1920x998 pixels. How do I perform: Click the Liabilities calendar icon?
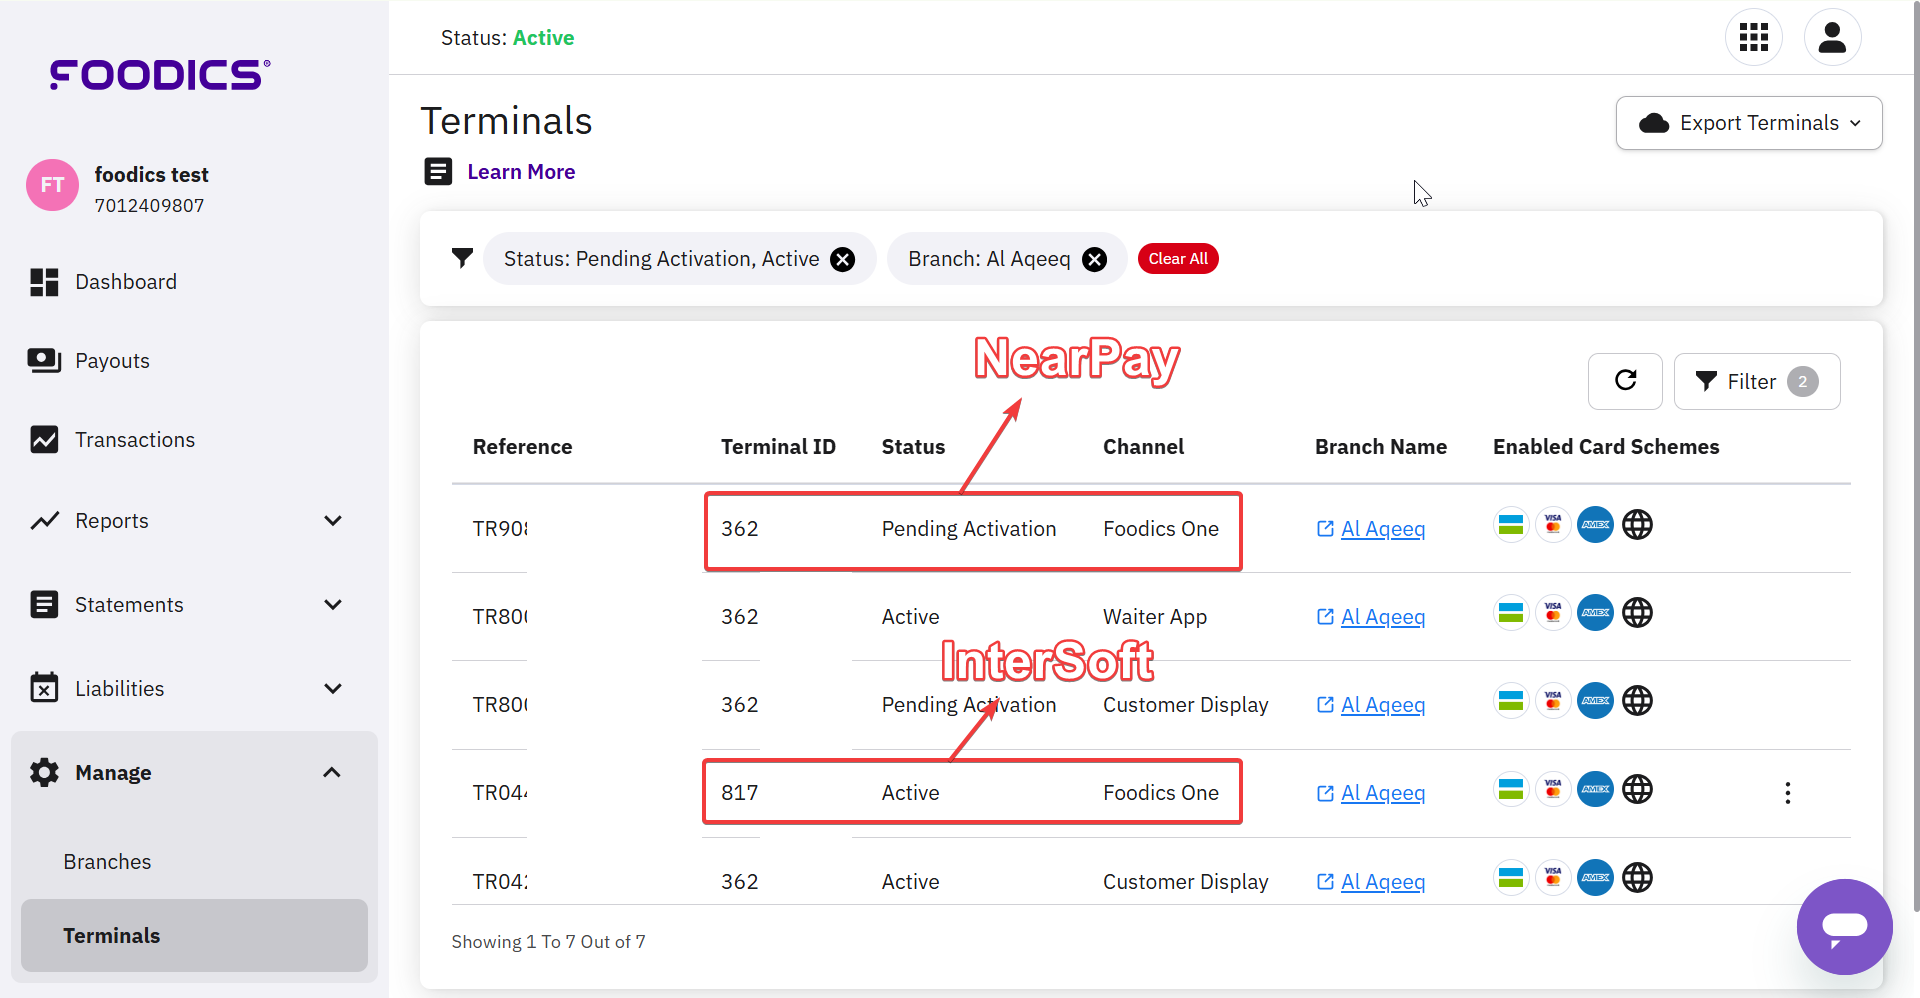(x=44, y=687)
